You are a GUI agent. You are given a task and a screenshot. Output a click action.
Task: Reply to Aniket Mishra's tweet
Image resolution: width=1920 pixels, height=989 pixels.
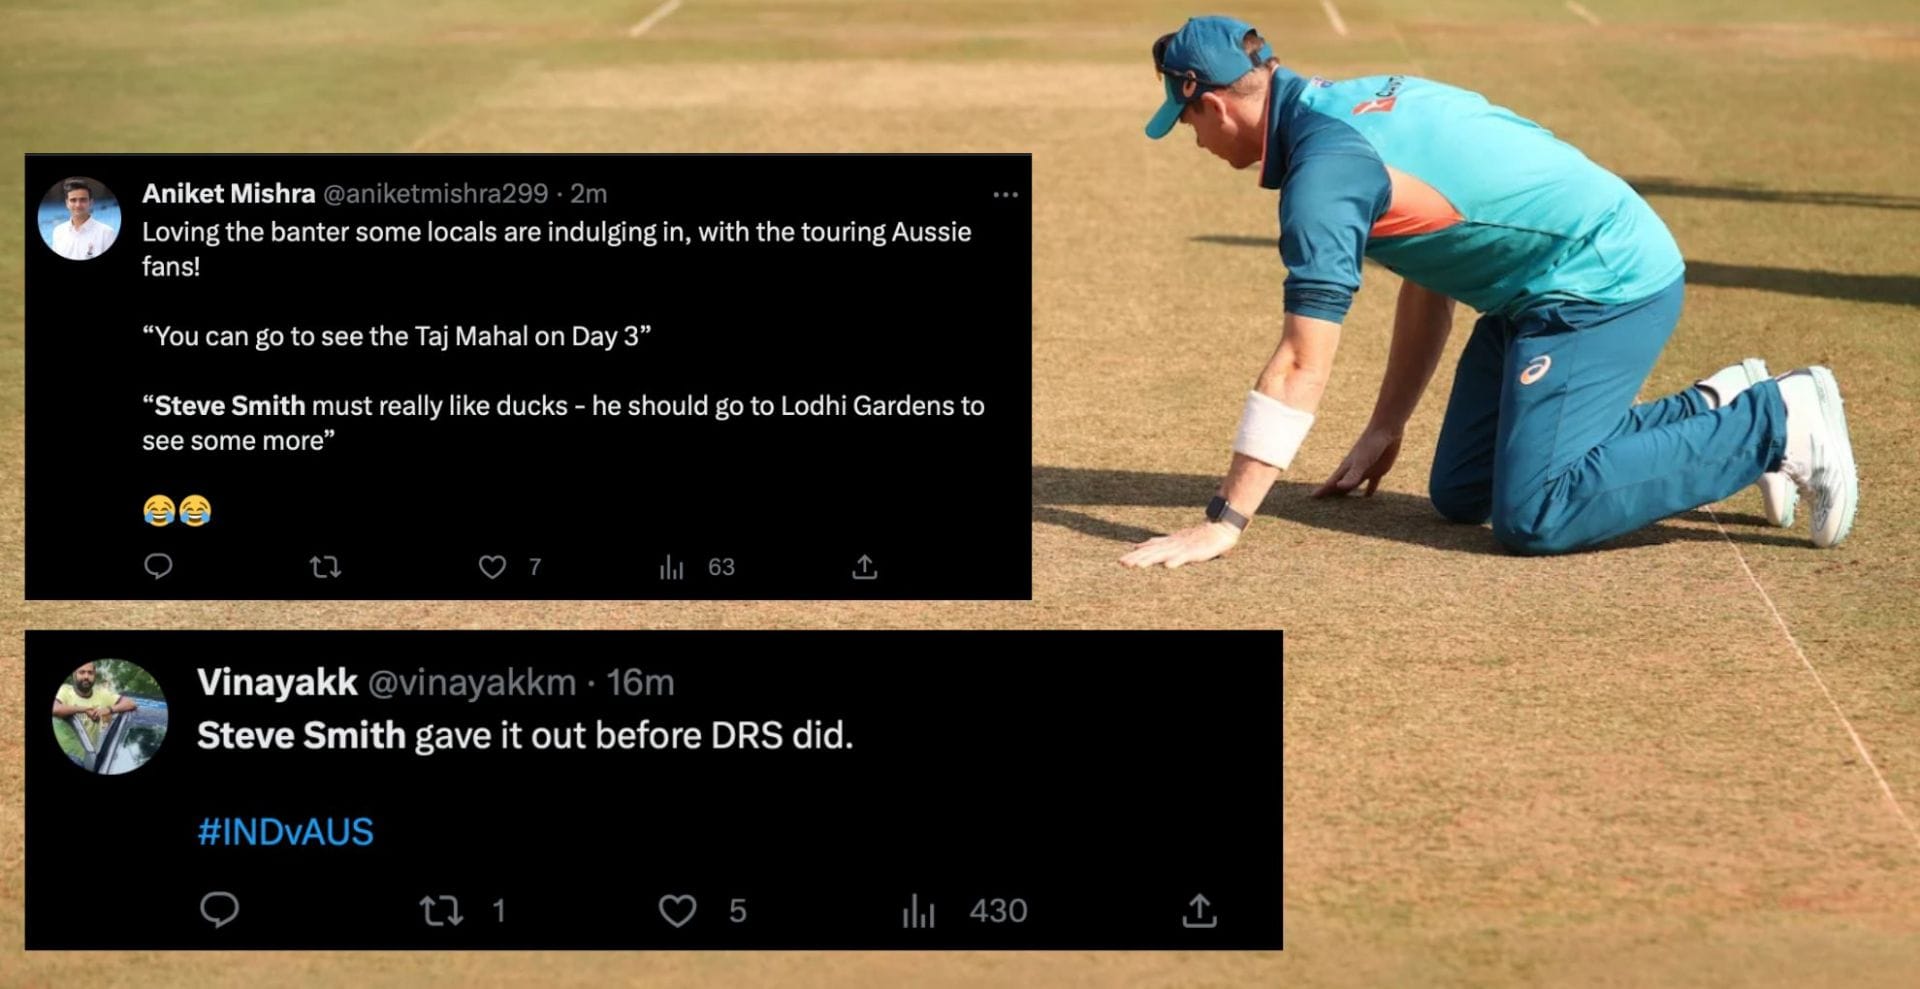tap(158, 566)
